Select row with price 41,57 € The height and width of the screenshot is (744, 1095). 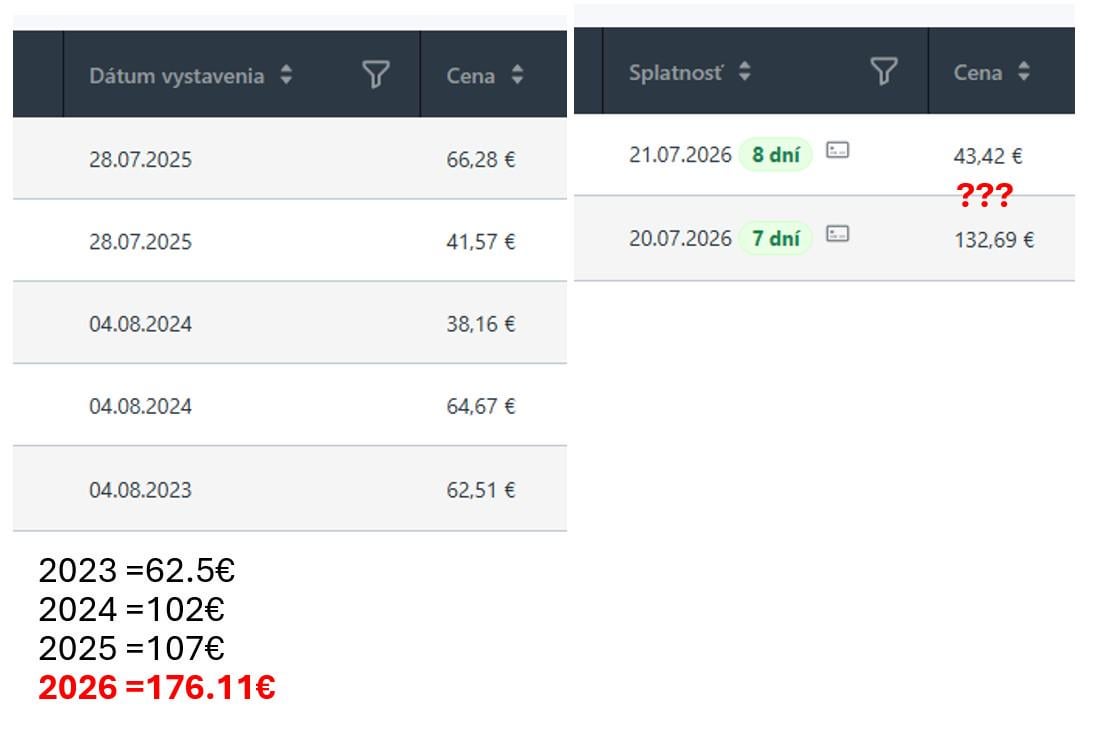click(290, 241)
